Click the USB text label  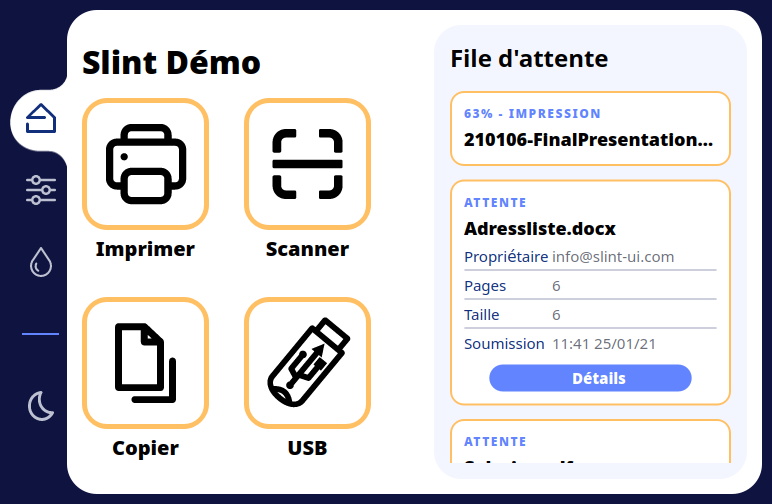point(307,448)
